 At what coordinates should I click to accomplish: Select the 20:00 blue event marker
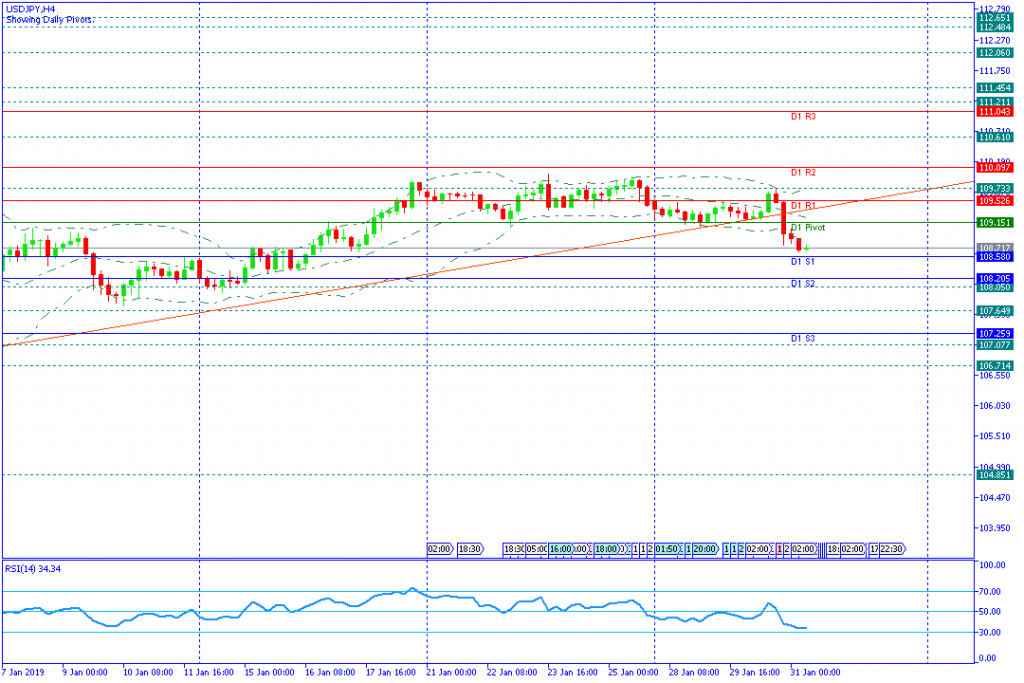click(x=705, y=549)
